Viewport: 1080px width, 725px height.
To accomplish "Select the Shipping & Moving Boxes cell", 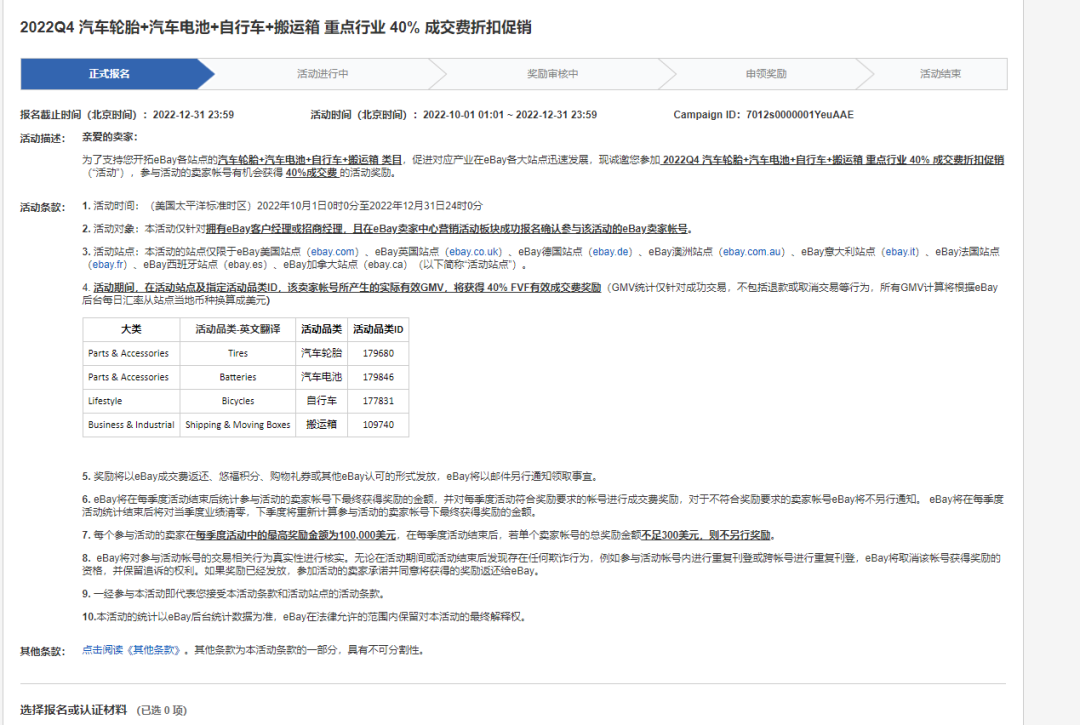I will (237, 425).
